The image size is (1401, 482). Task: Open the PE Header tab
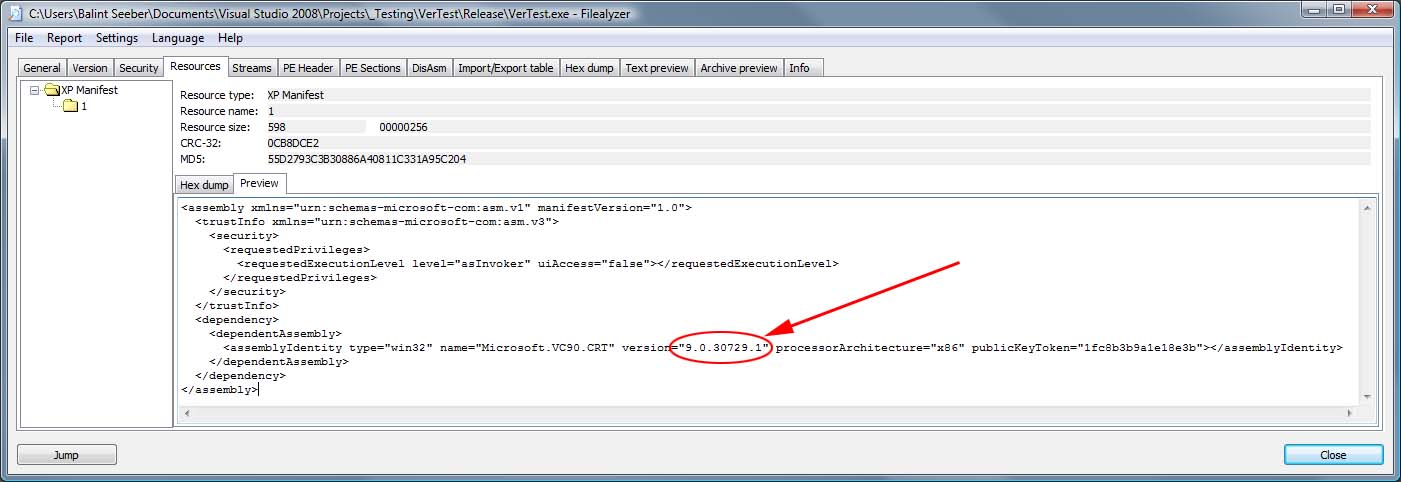coord(308,68)
